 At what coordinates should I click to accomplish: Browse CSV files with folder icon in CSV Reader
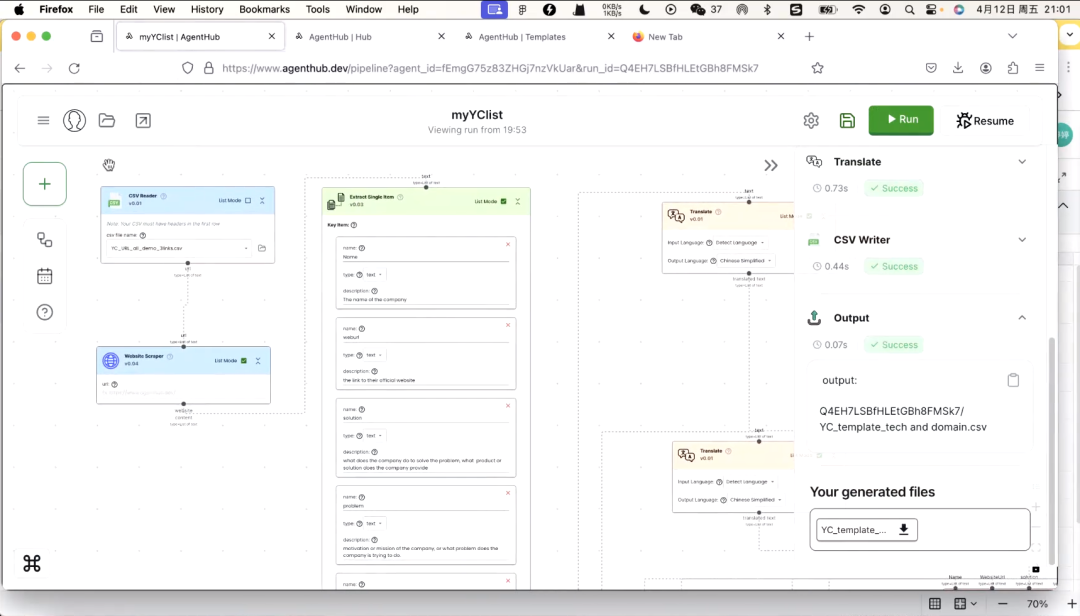[x=262, y=248]
